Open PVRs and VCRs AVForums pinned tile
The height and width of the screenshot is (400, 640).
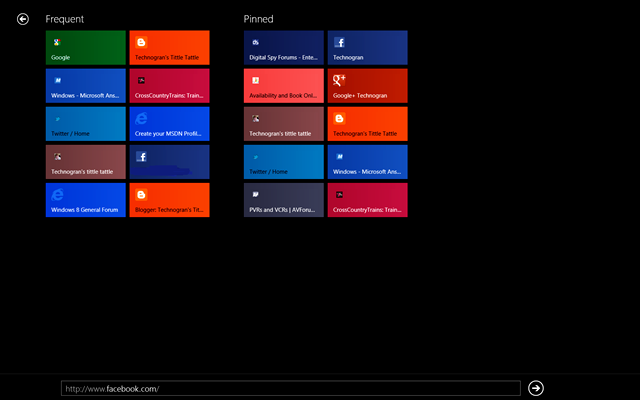pos(284,200)
